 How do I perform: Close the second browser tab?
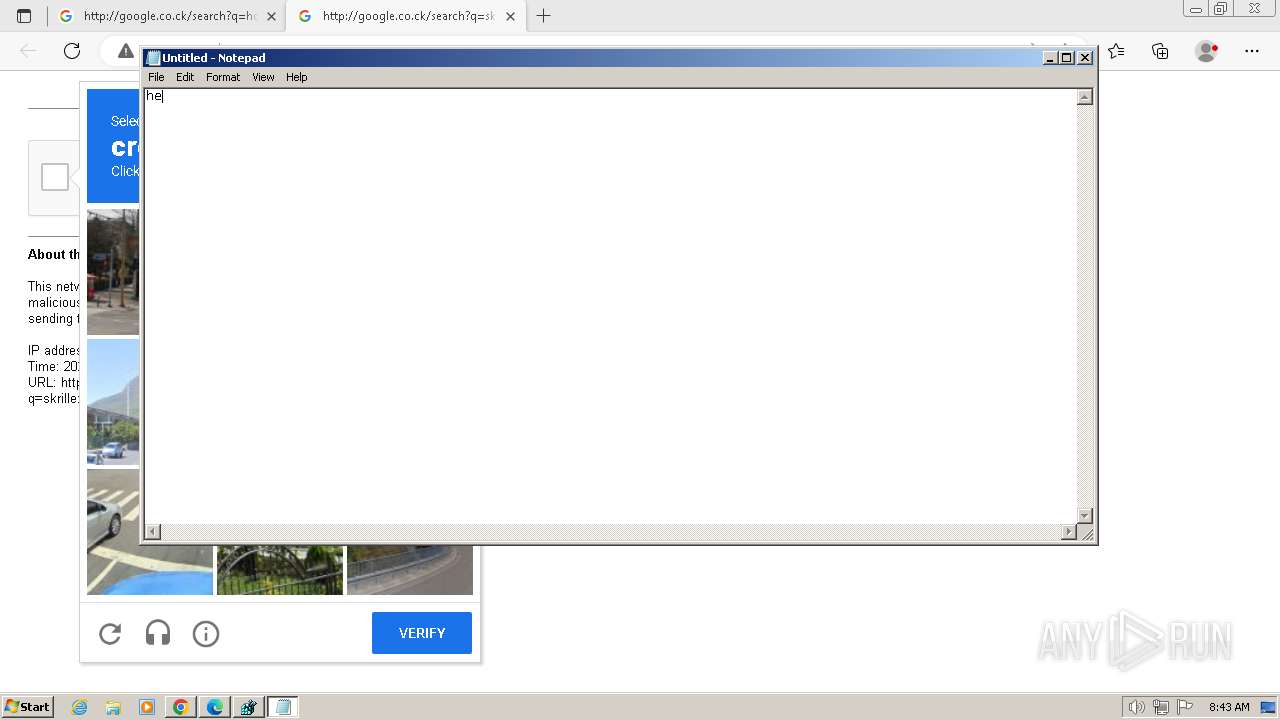click(x=510, y=16)
